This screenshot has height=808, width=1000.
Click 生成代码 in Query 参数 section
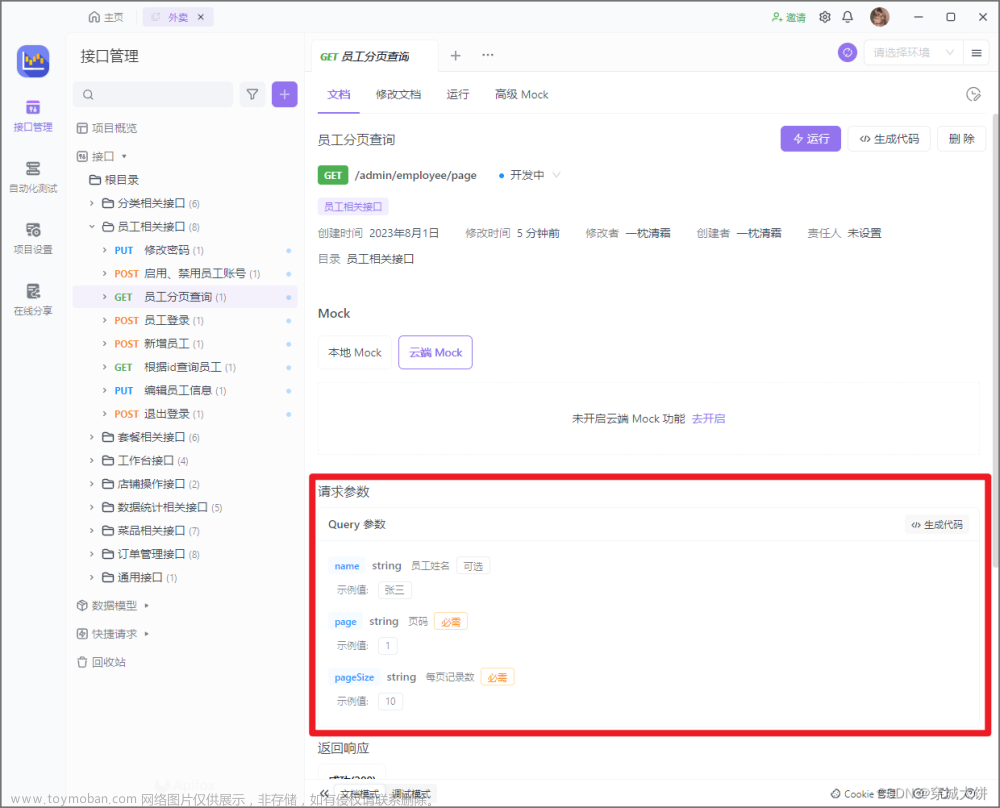[x=937, y=524]
